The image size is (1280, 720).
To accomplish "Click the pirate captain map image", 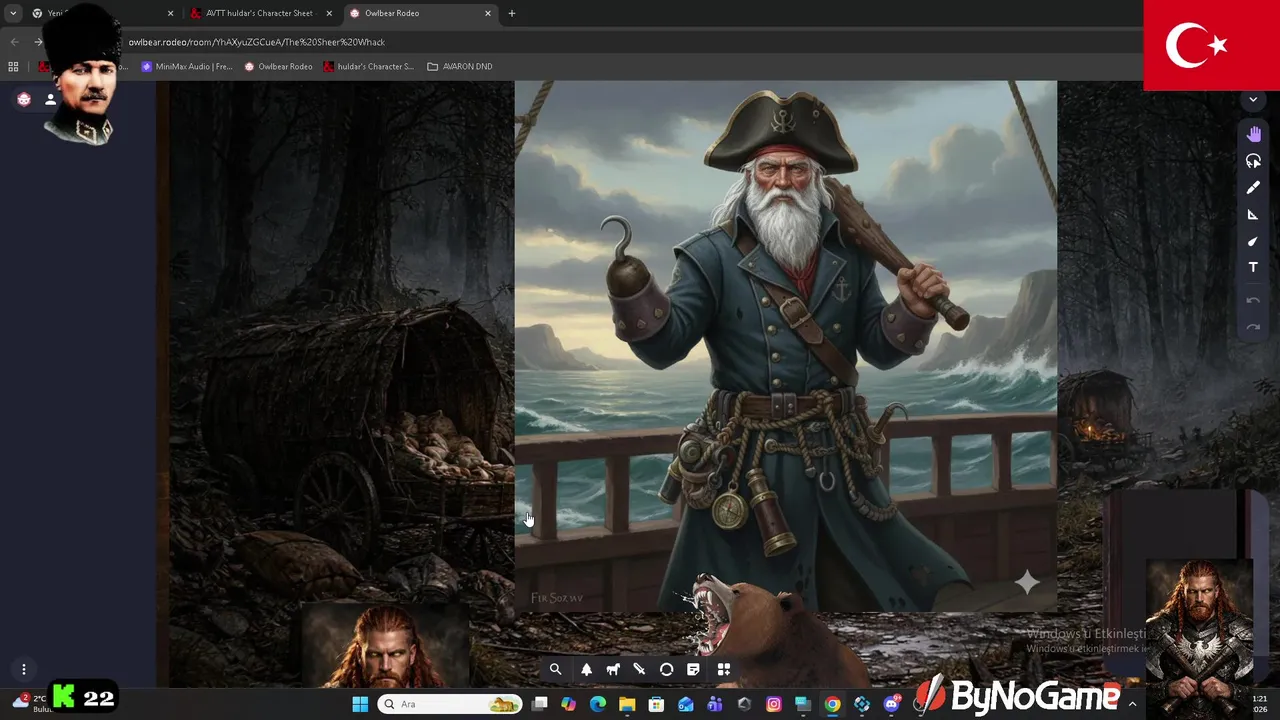I will tap(785, 345).
